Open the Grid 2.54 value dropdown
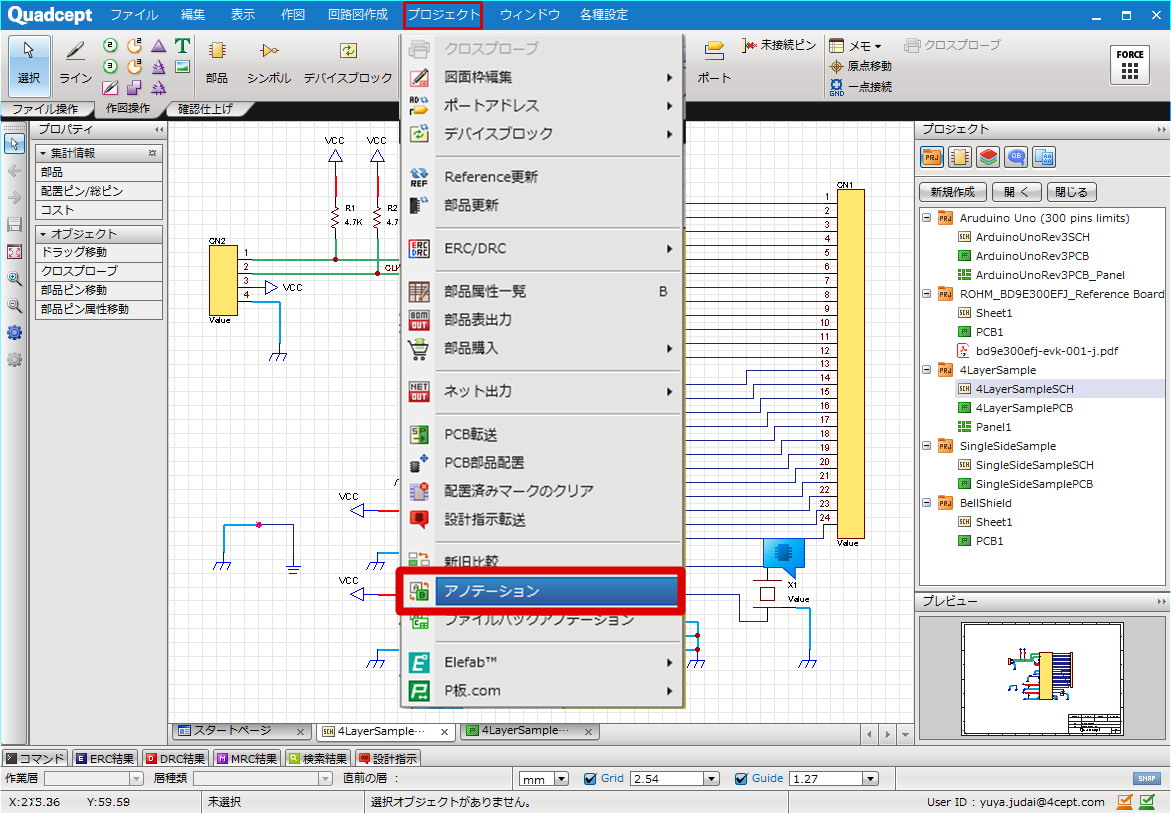The width and height of the screenshot is (1171, 814). point(712,779)
